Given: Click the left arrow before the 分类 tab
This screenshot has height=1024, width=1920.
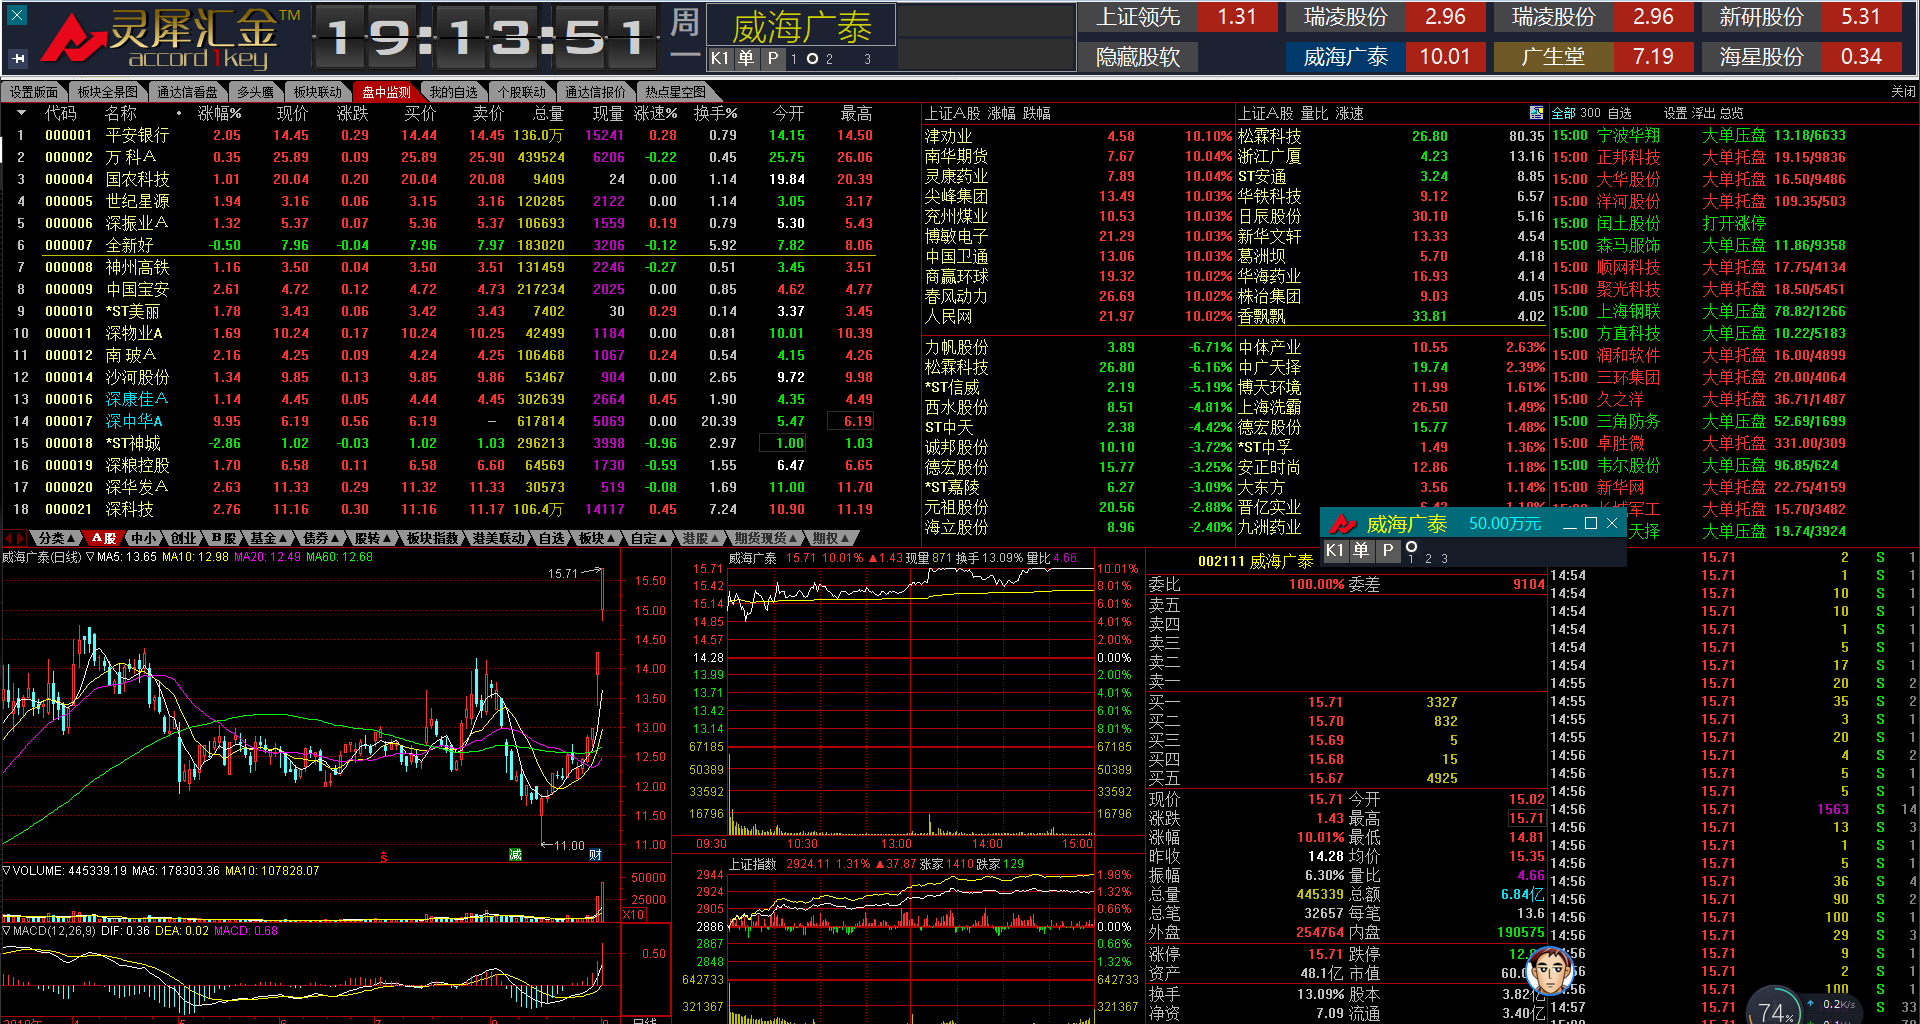Looking at the screenshot, I should (9, 538).
